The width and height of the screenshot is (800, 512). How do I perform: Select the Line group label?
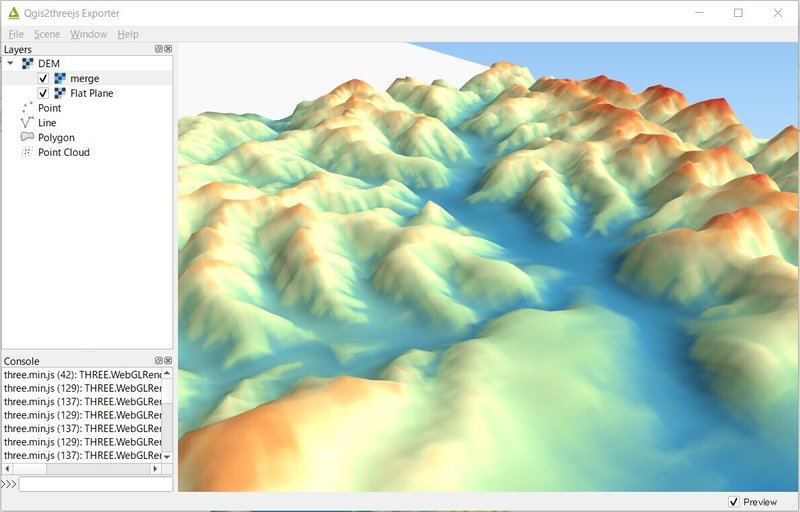coord(47,123)
